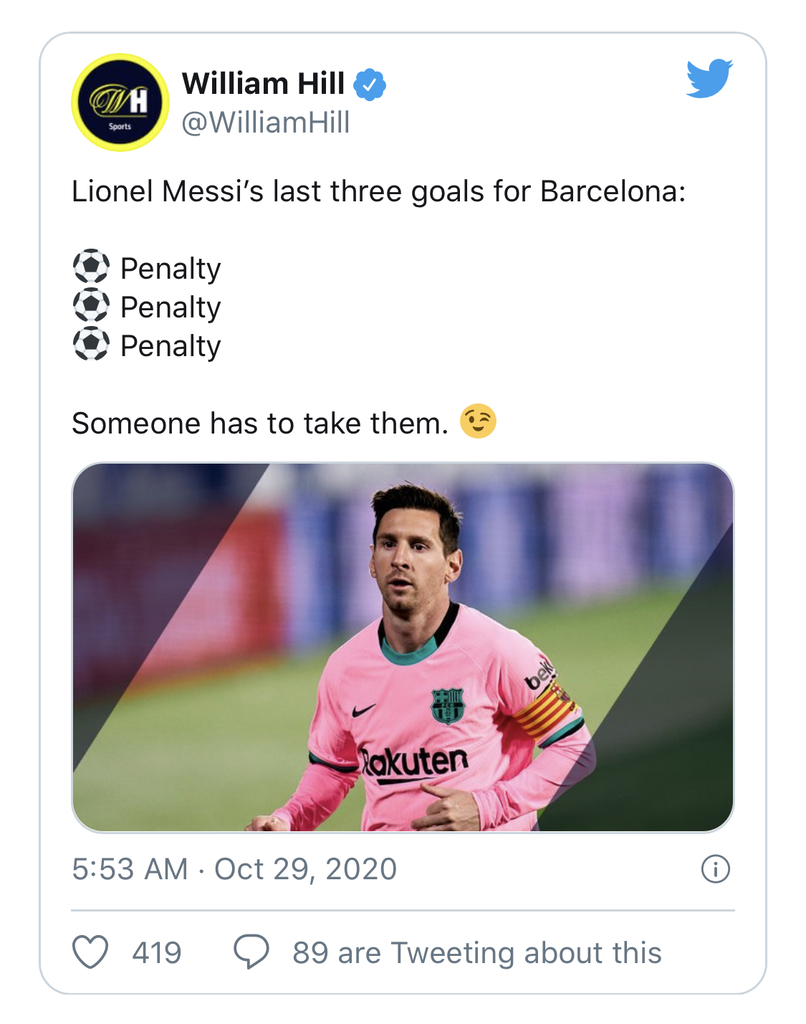
Task: Click the blue verified badge
Action: coord(370,84)
